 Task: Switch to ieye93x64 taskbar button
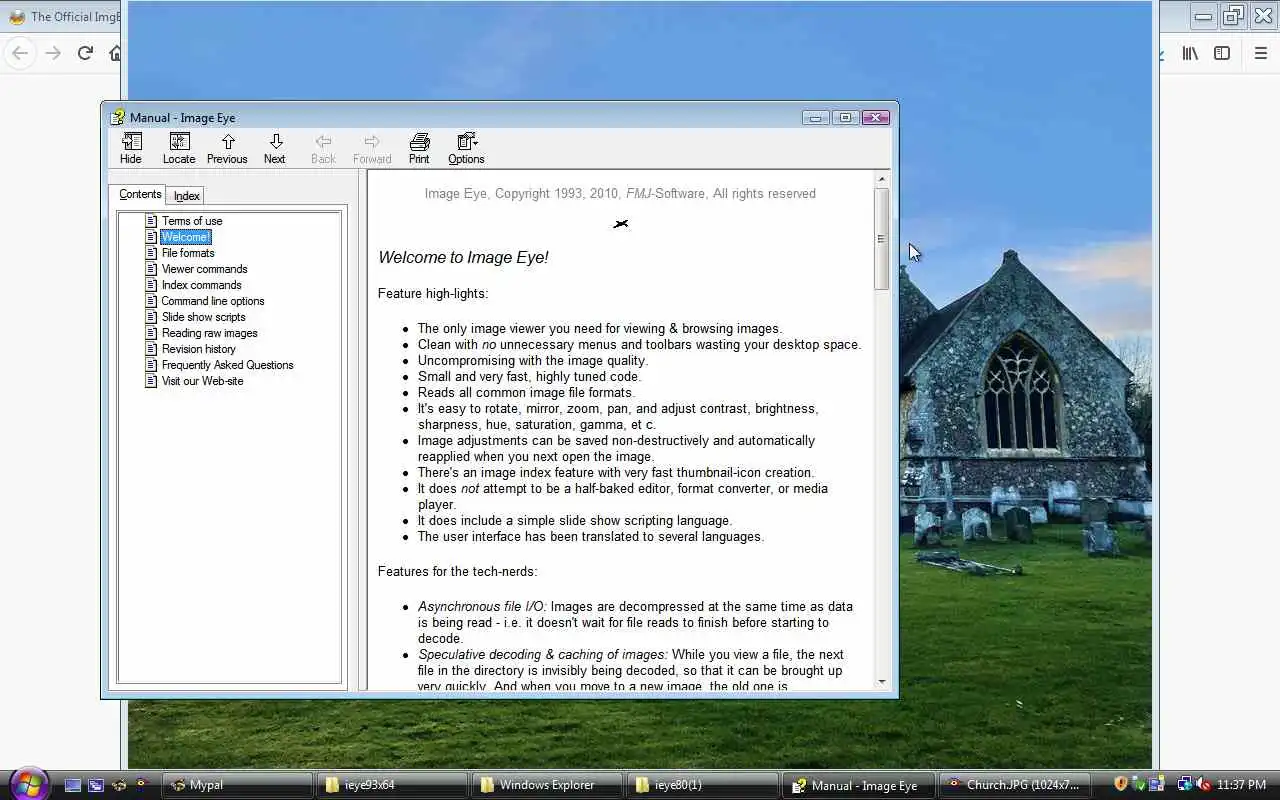[393, 785]
